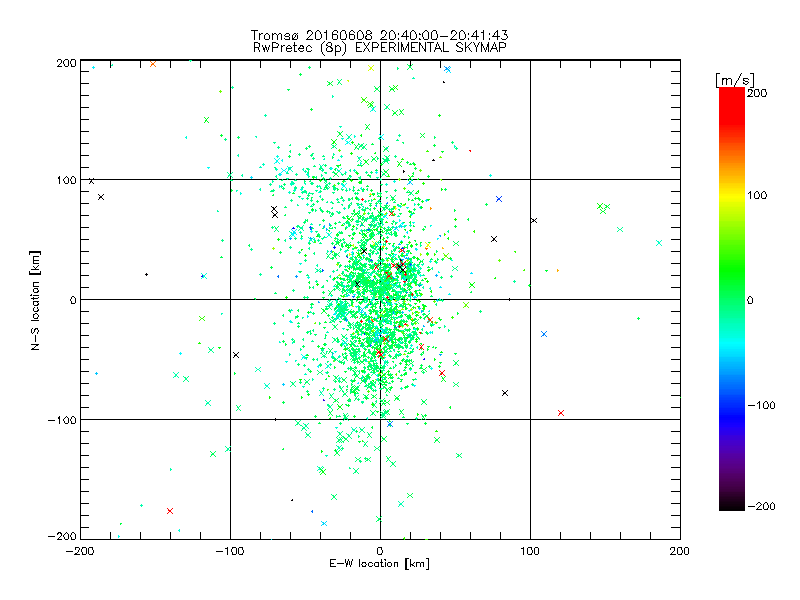Click the y-axis tick label '100'
The image size is (800, 600).
point(66,180)
